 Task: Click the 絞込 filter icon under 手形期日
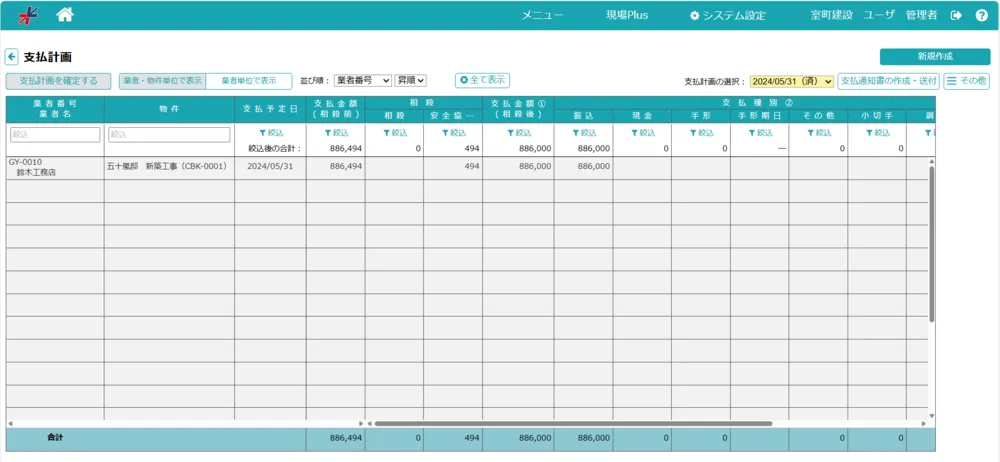point(759,132)
